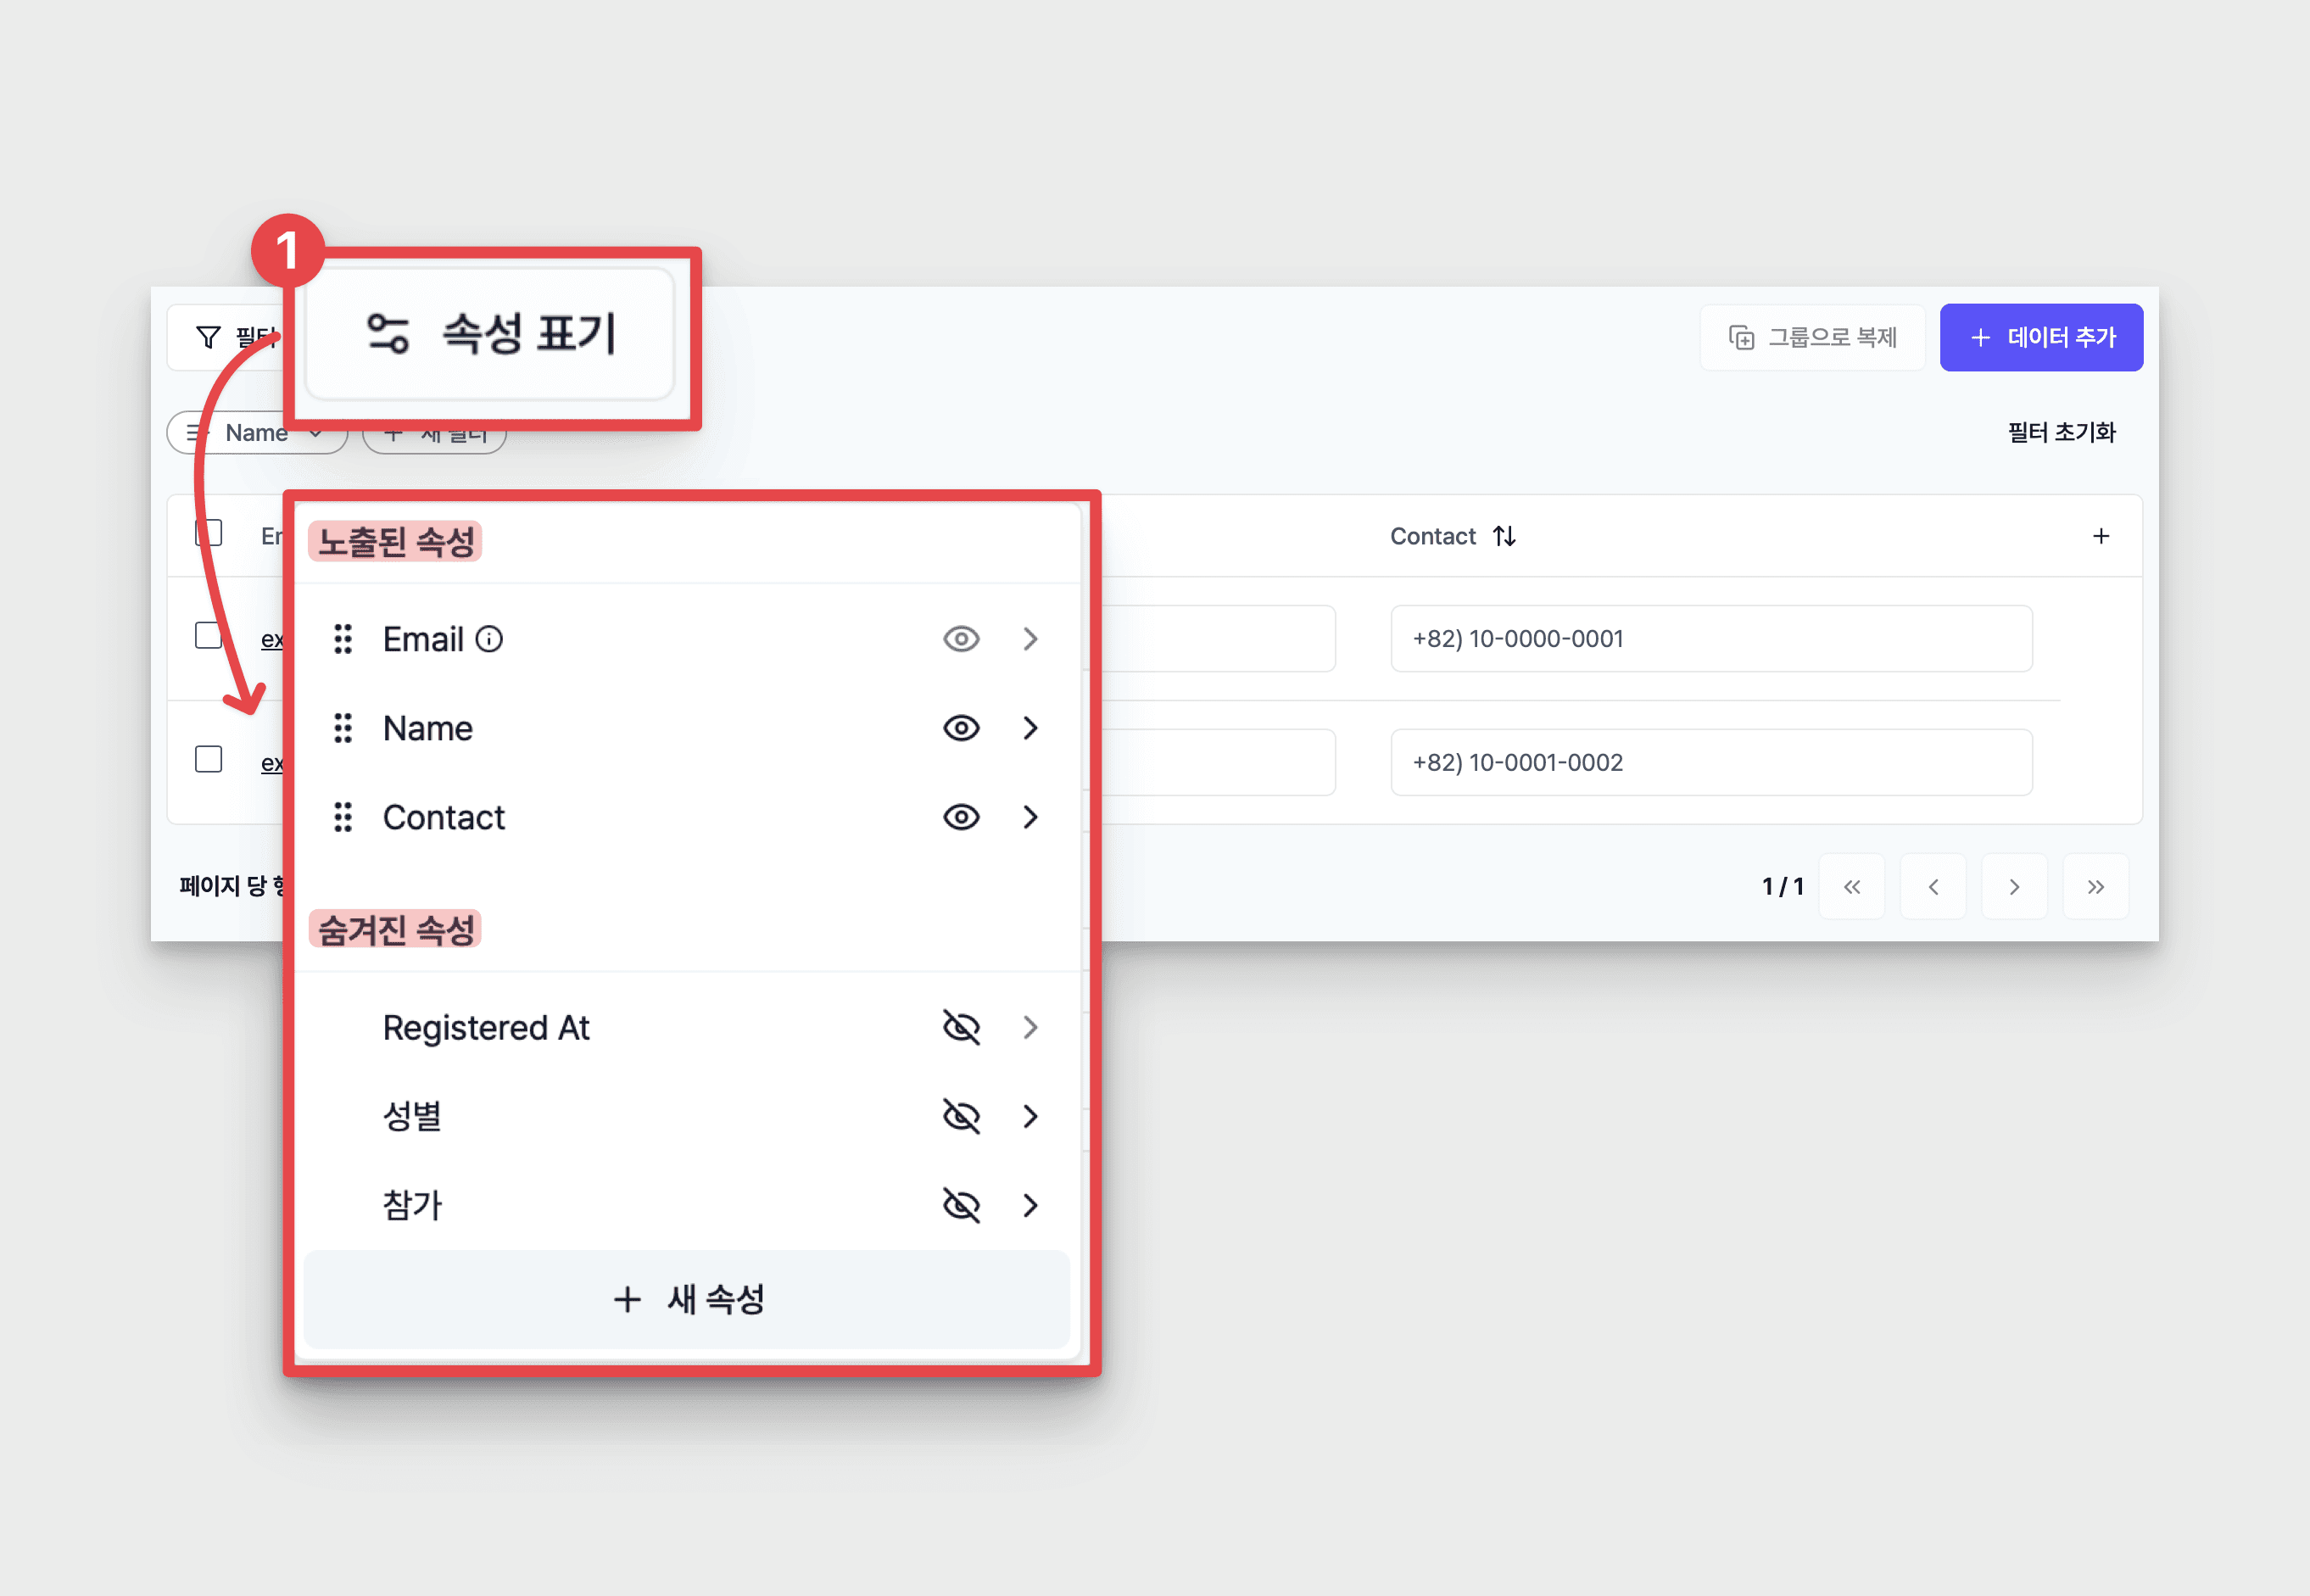Go to last page double-chevron
The width and height of the screenshot is (2310, 1596).
point(2095,886)
